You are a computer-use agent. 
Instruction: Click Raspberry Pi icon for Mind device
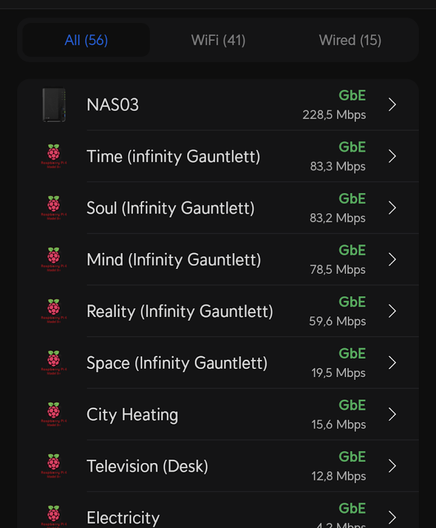(54, 259)
